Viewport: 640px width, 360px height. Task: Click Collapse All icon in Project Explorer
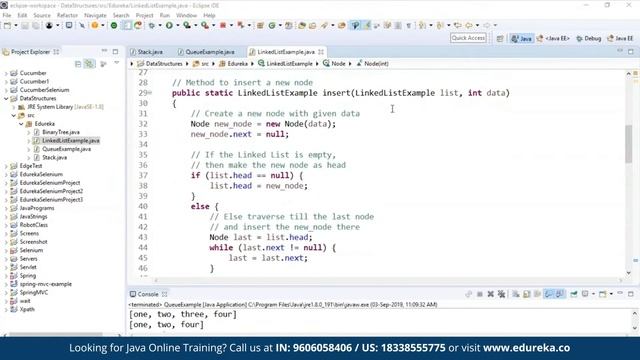tap(78, 64)
